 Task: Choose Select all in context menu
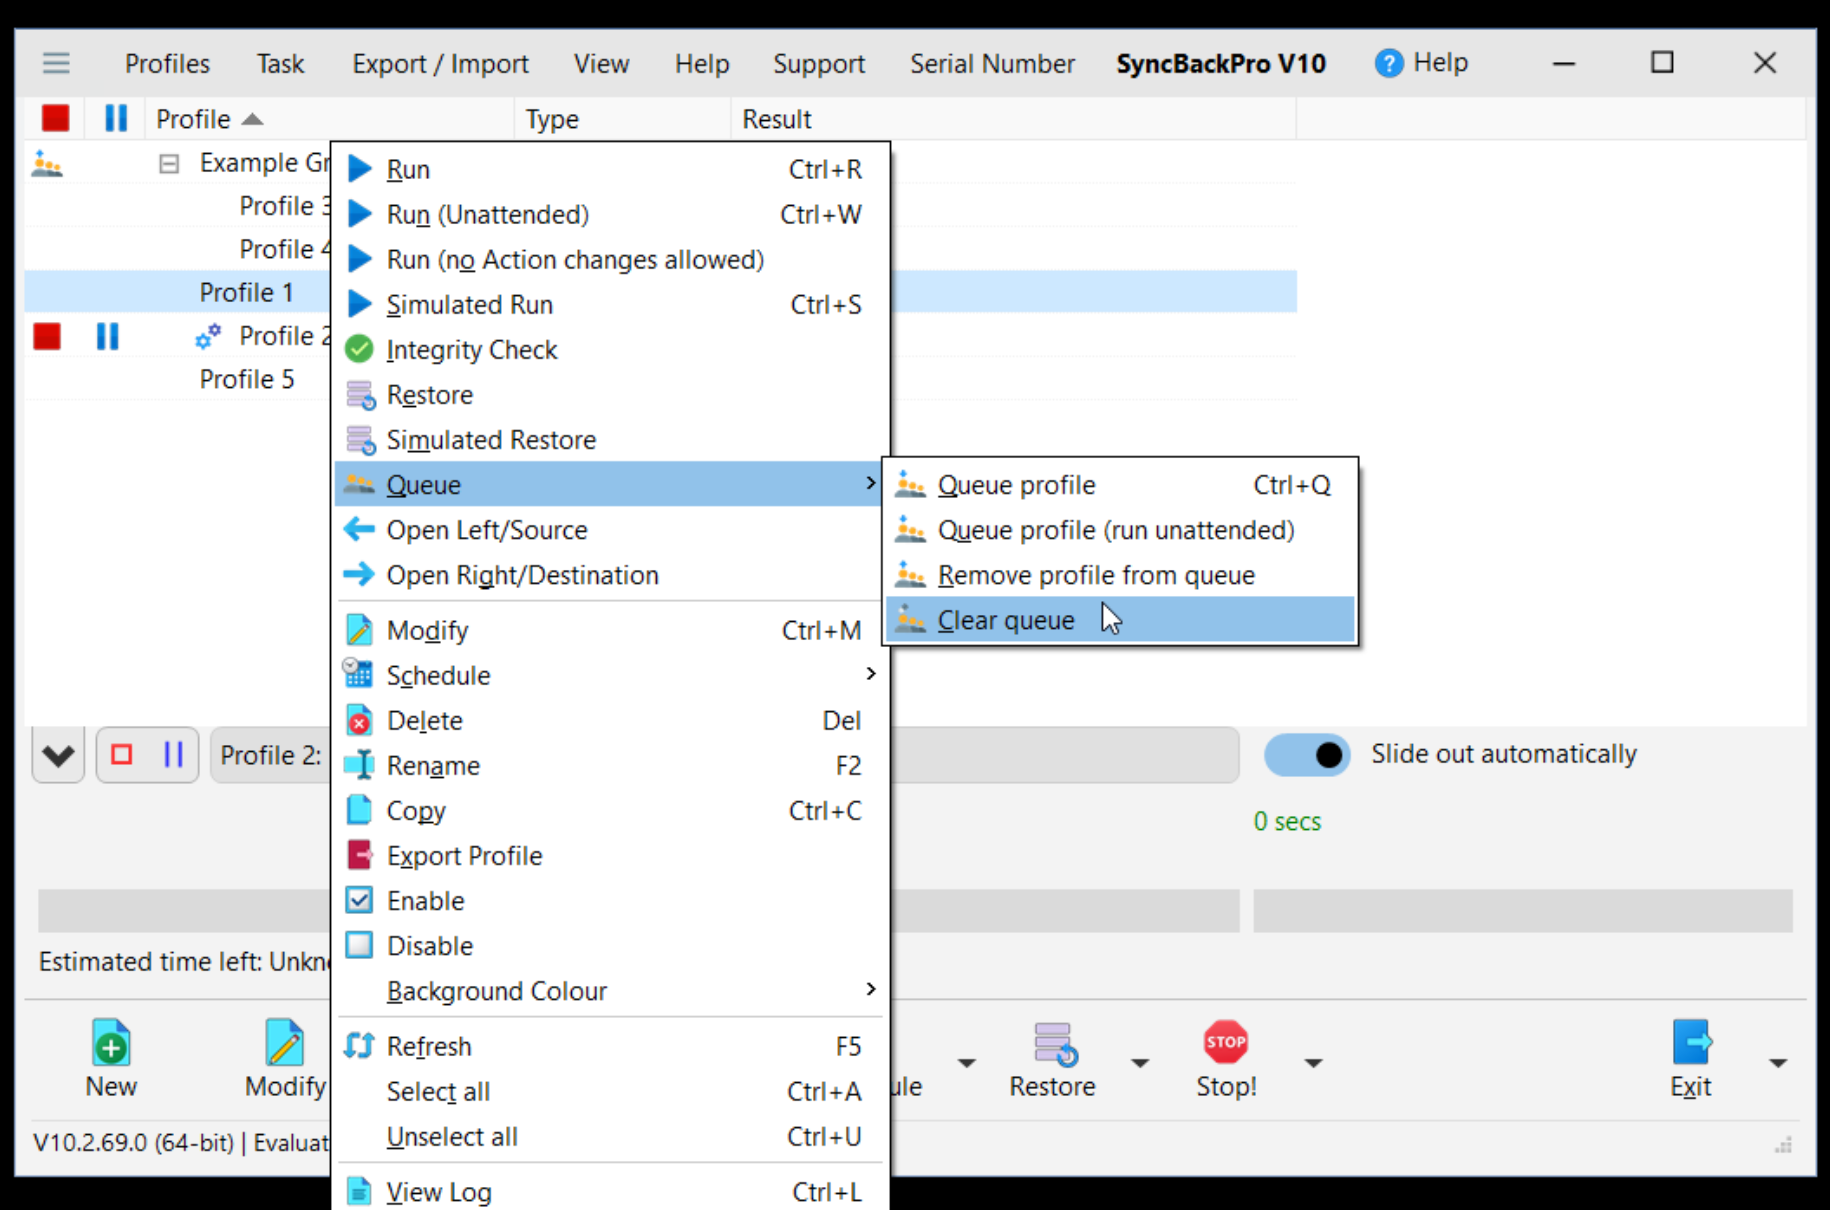tap(610, 1091)
